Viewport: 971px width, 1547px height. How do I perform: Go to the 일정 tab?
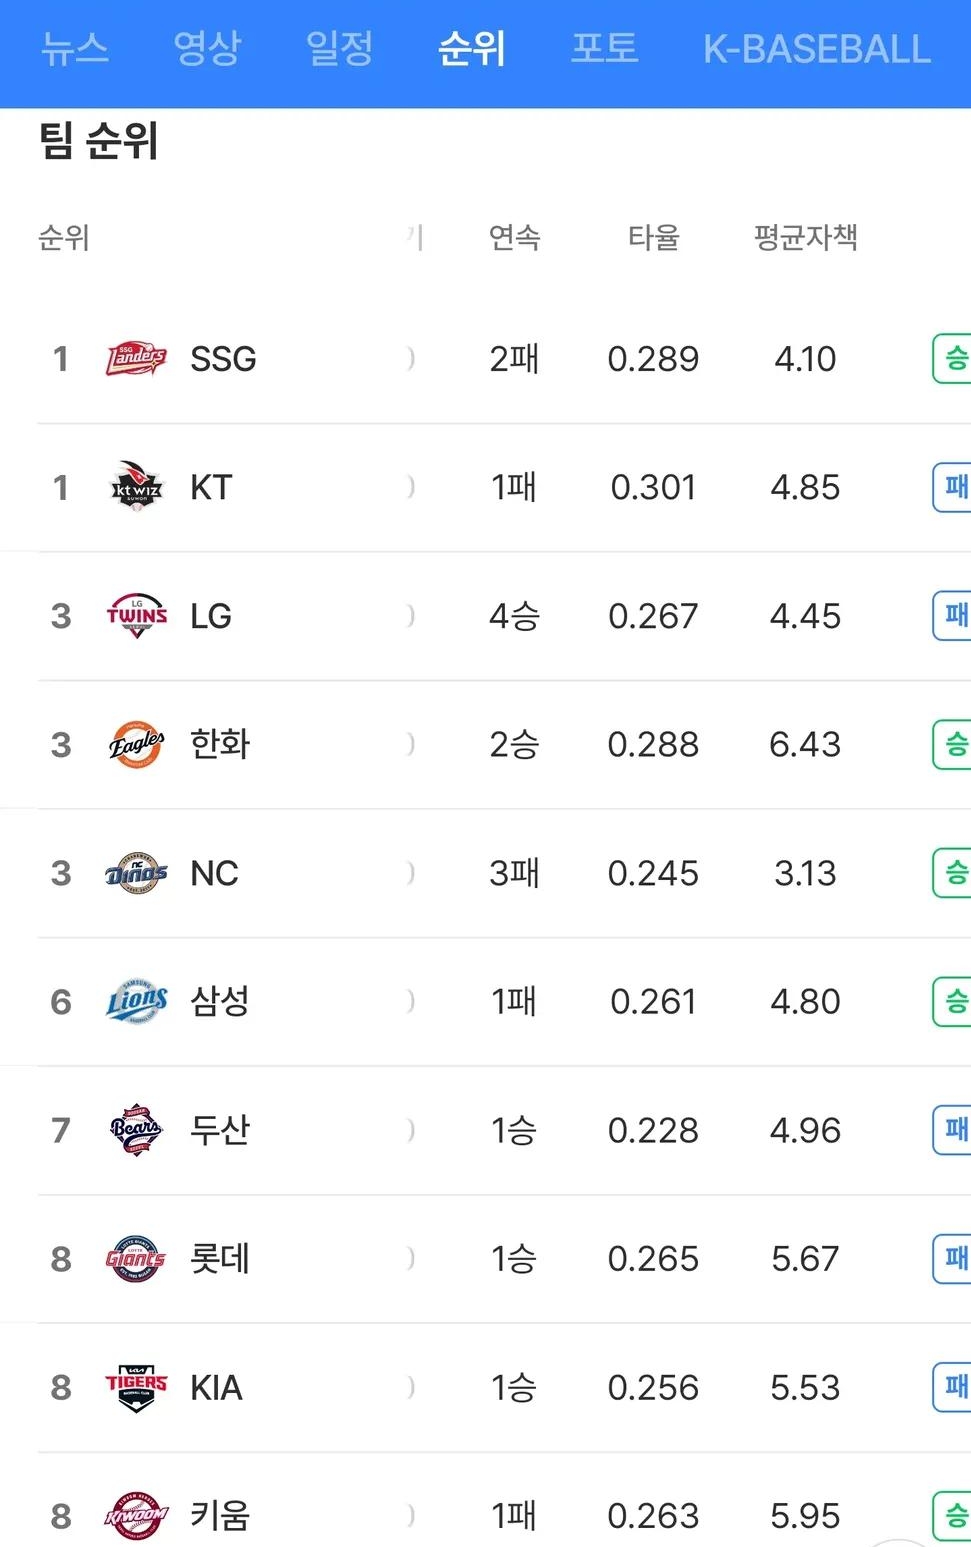click(339, 48)
